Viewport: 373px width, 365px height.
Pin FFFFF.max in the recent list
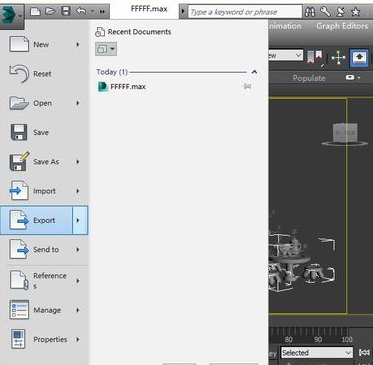point(247,86)
